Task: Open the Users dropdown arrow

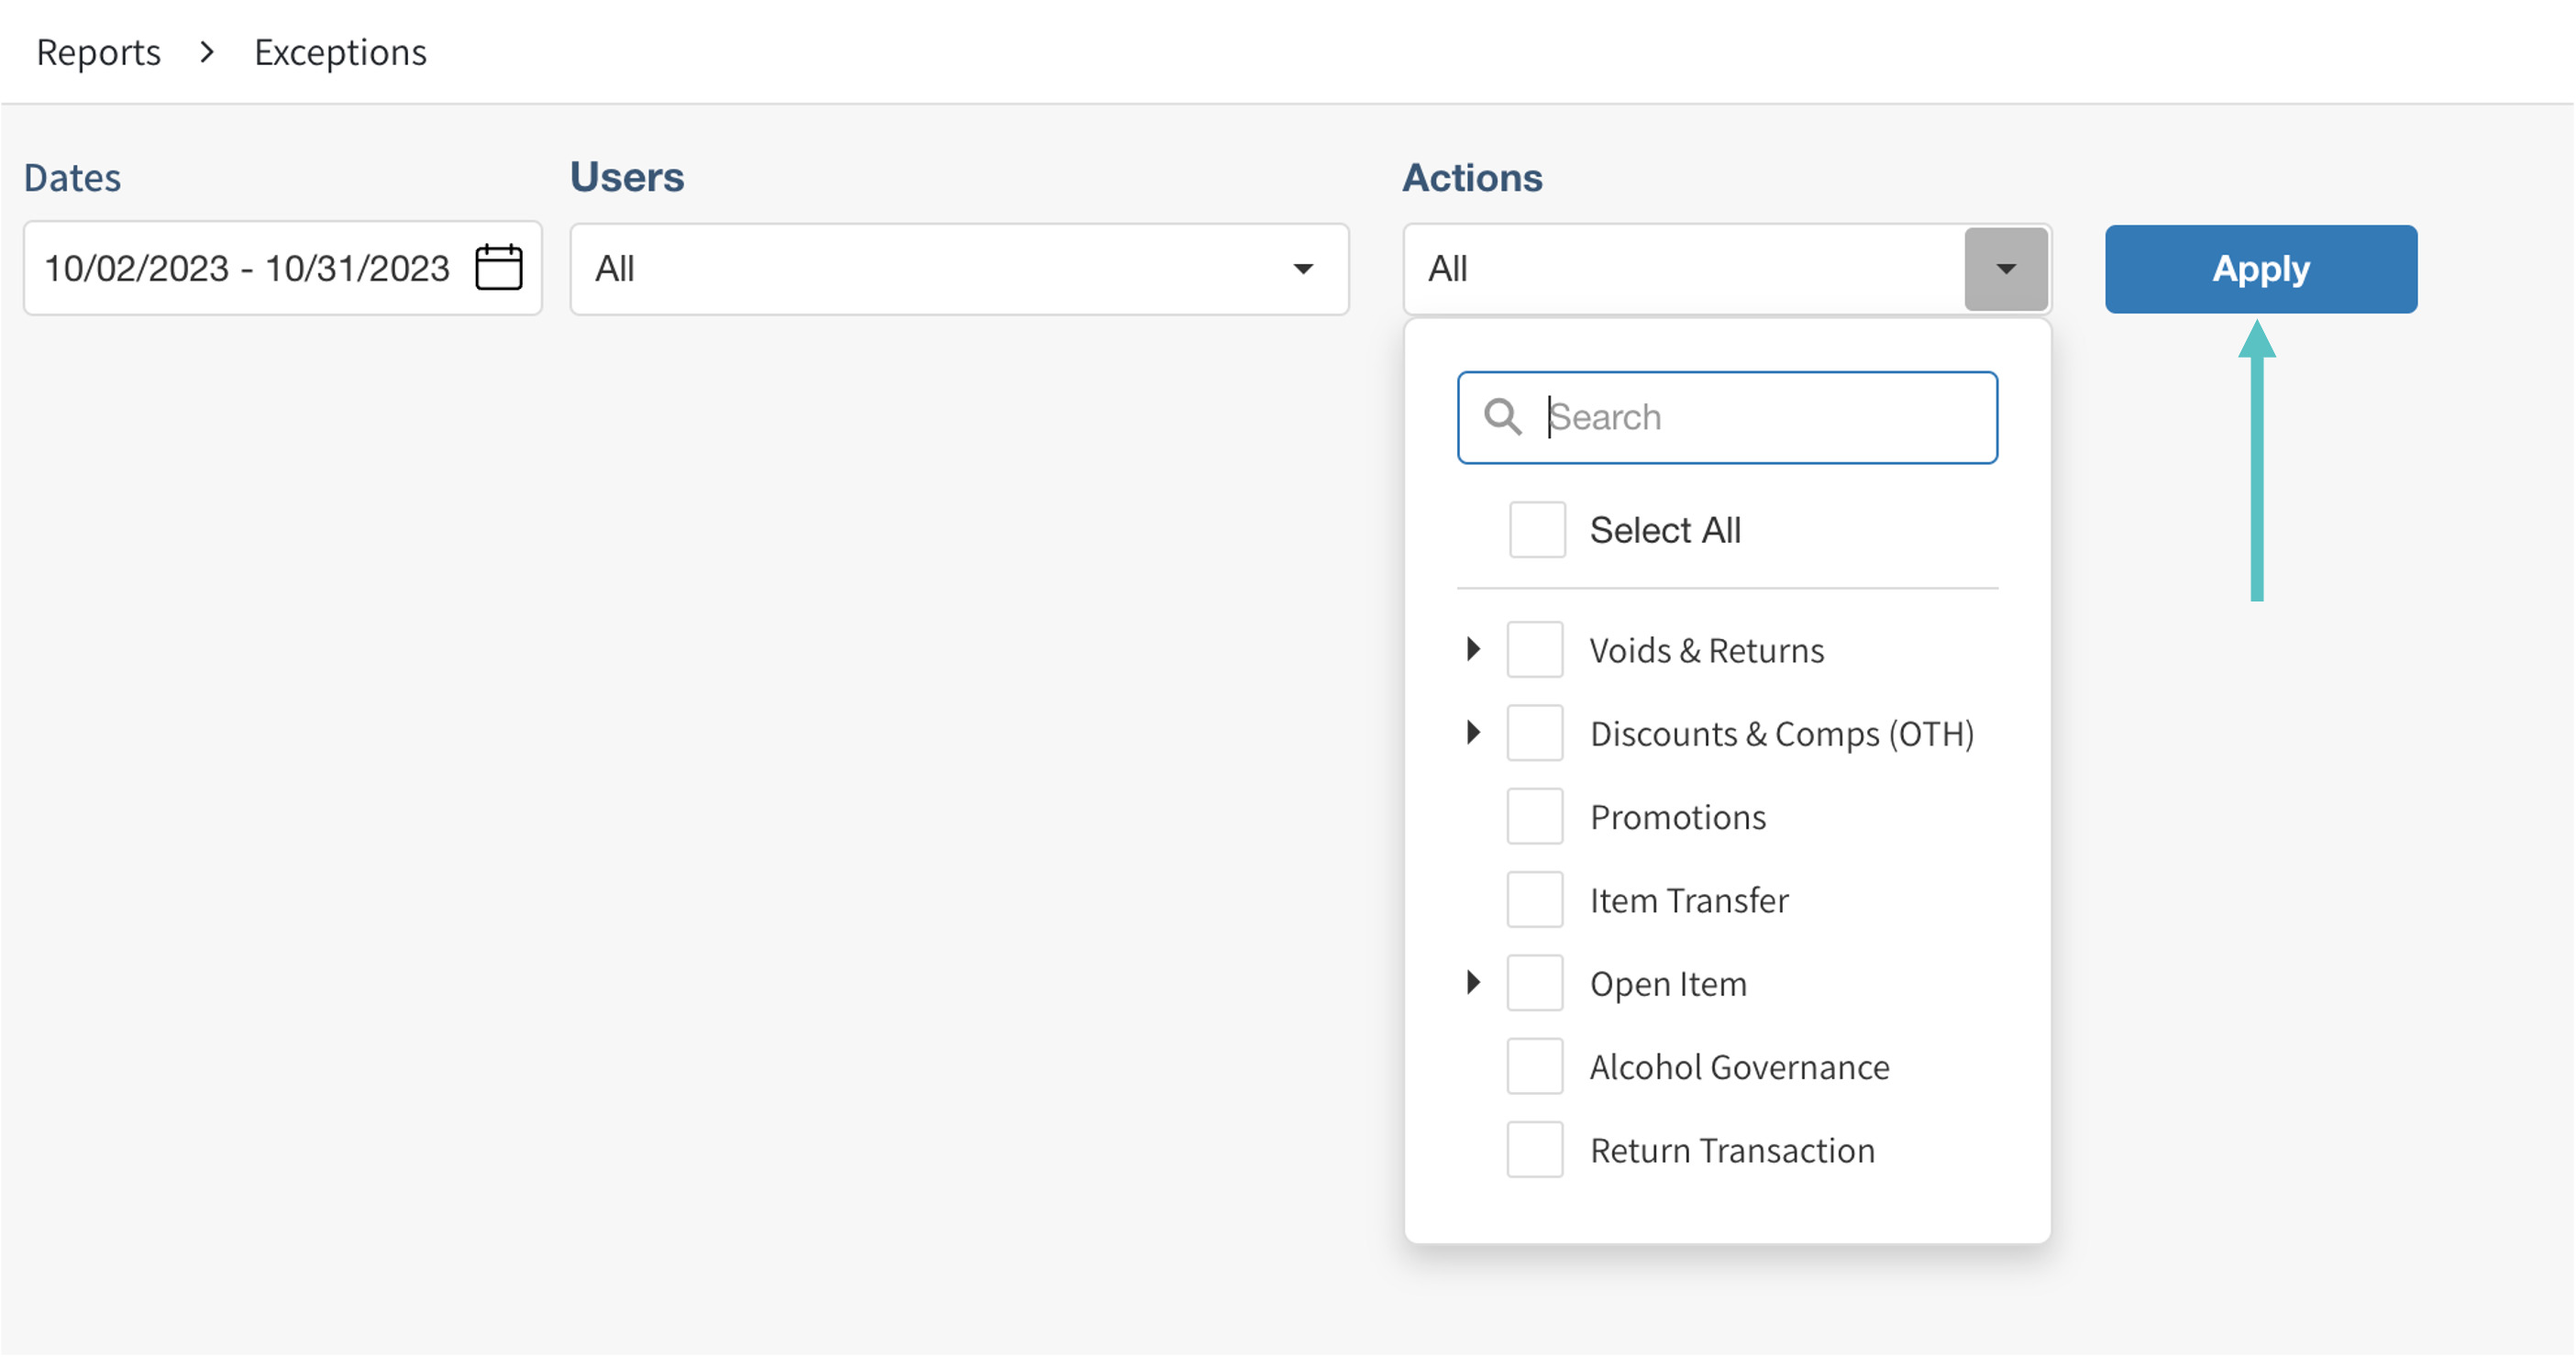Action: (1302, 269)
